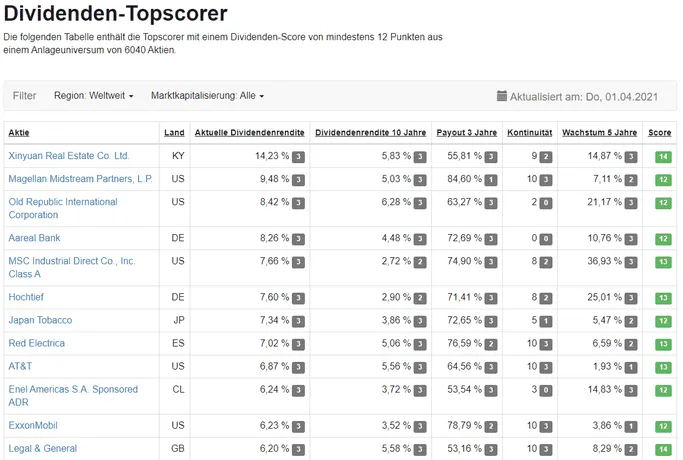Open the Region: Weltweit dropdown
The image size is (683, 460).
coord(93,95)
